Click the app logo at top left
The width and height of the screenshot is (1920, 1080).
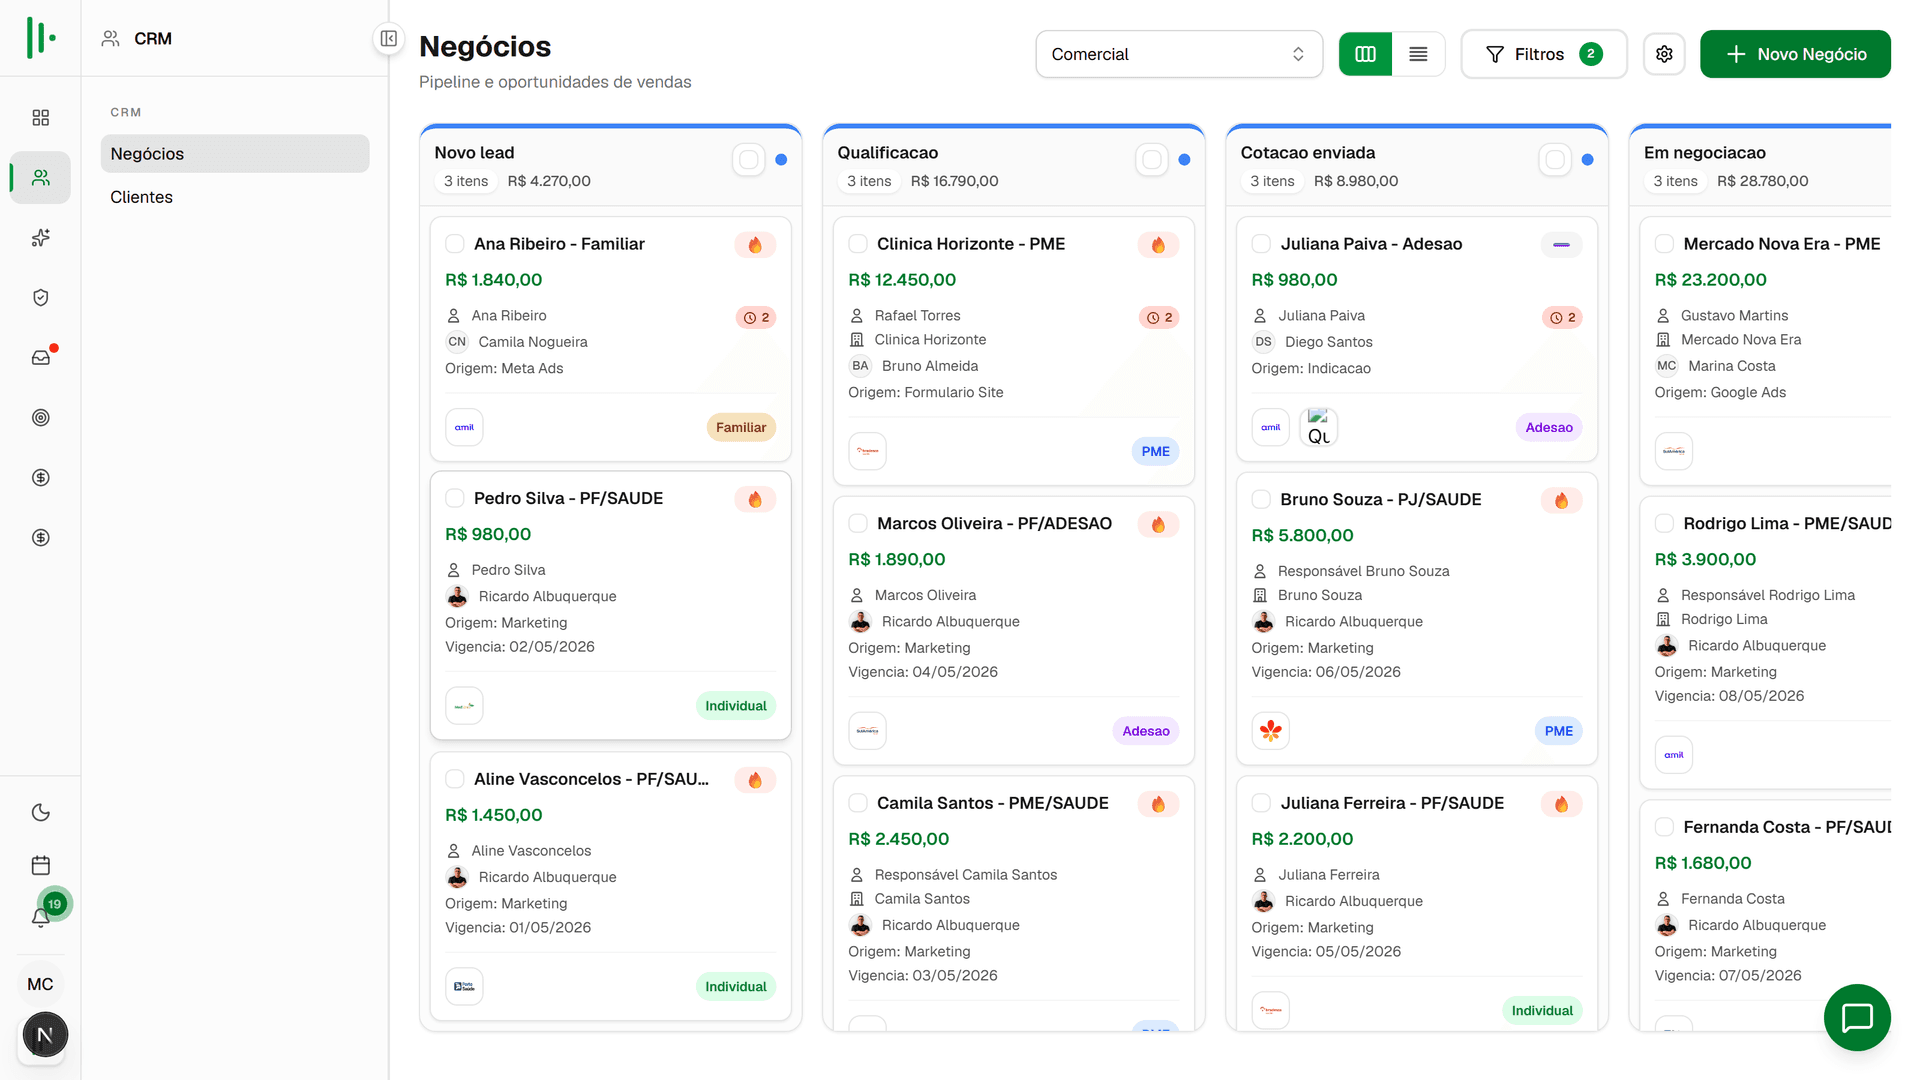pos(40,38)
